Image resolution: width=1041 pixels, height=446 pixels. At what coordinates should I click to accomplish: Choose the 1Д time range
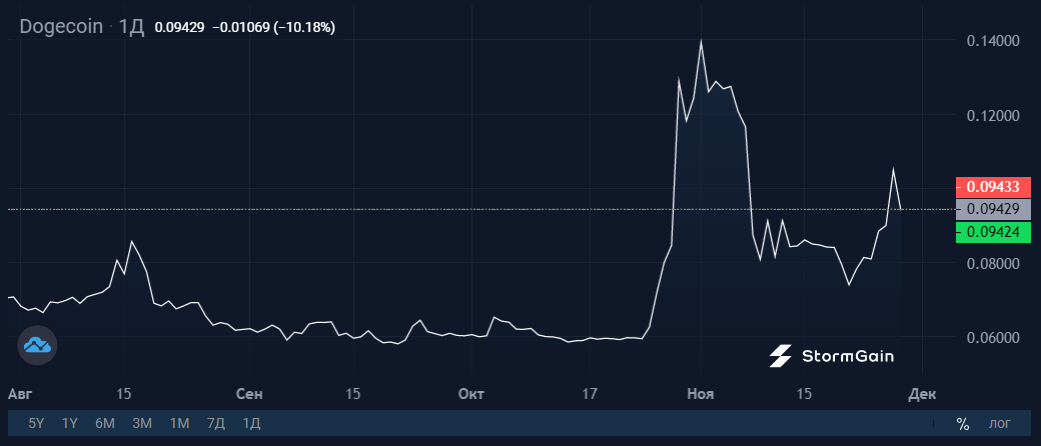pyautogui.click(x=252, y=423)
